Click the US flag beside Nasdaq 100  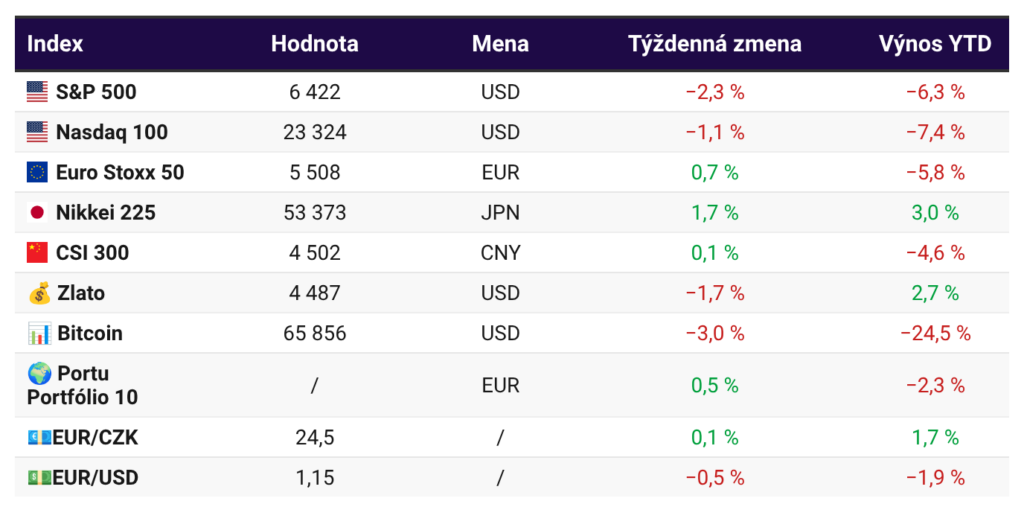click(37, 132)
